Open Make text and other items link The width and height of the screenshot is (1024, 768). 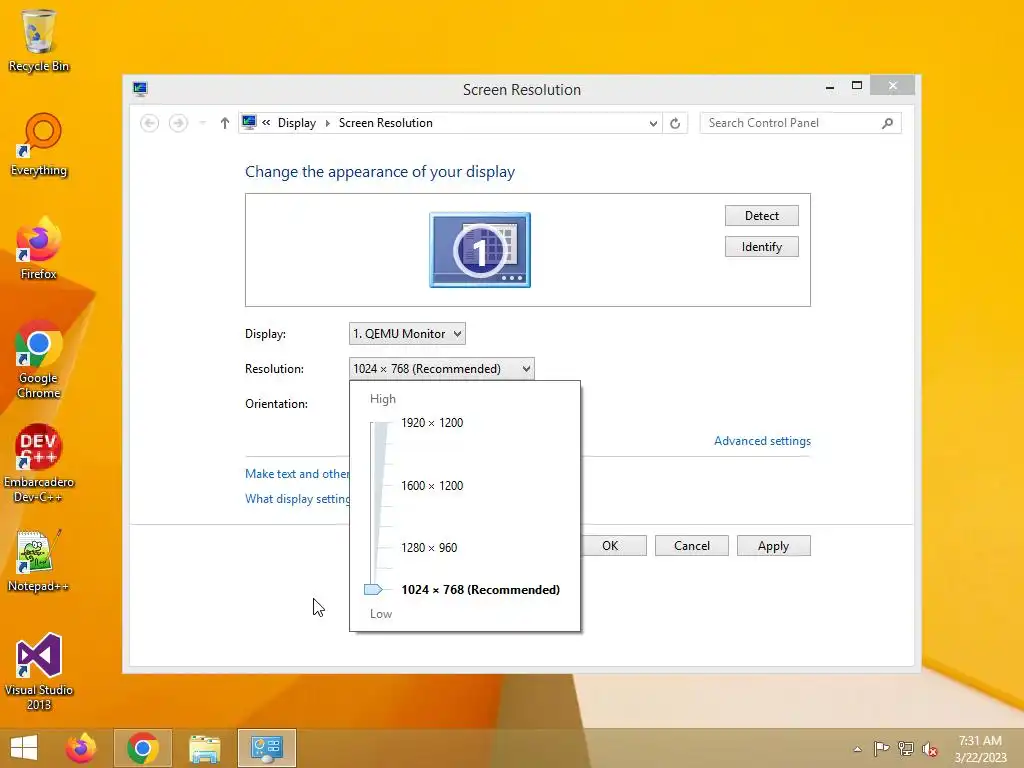pos(297,473)
